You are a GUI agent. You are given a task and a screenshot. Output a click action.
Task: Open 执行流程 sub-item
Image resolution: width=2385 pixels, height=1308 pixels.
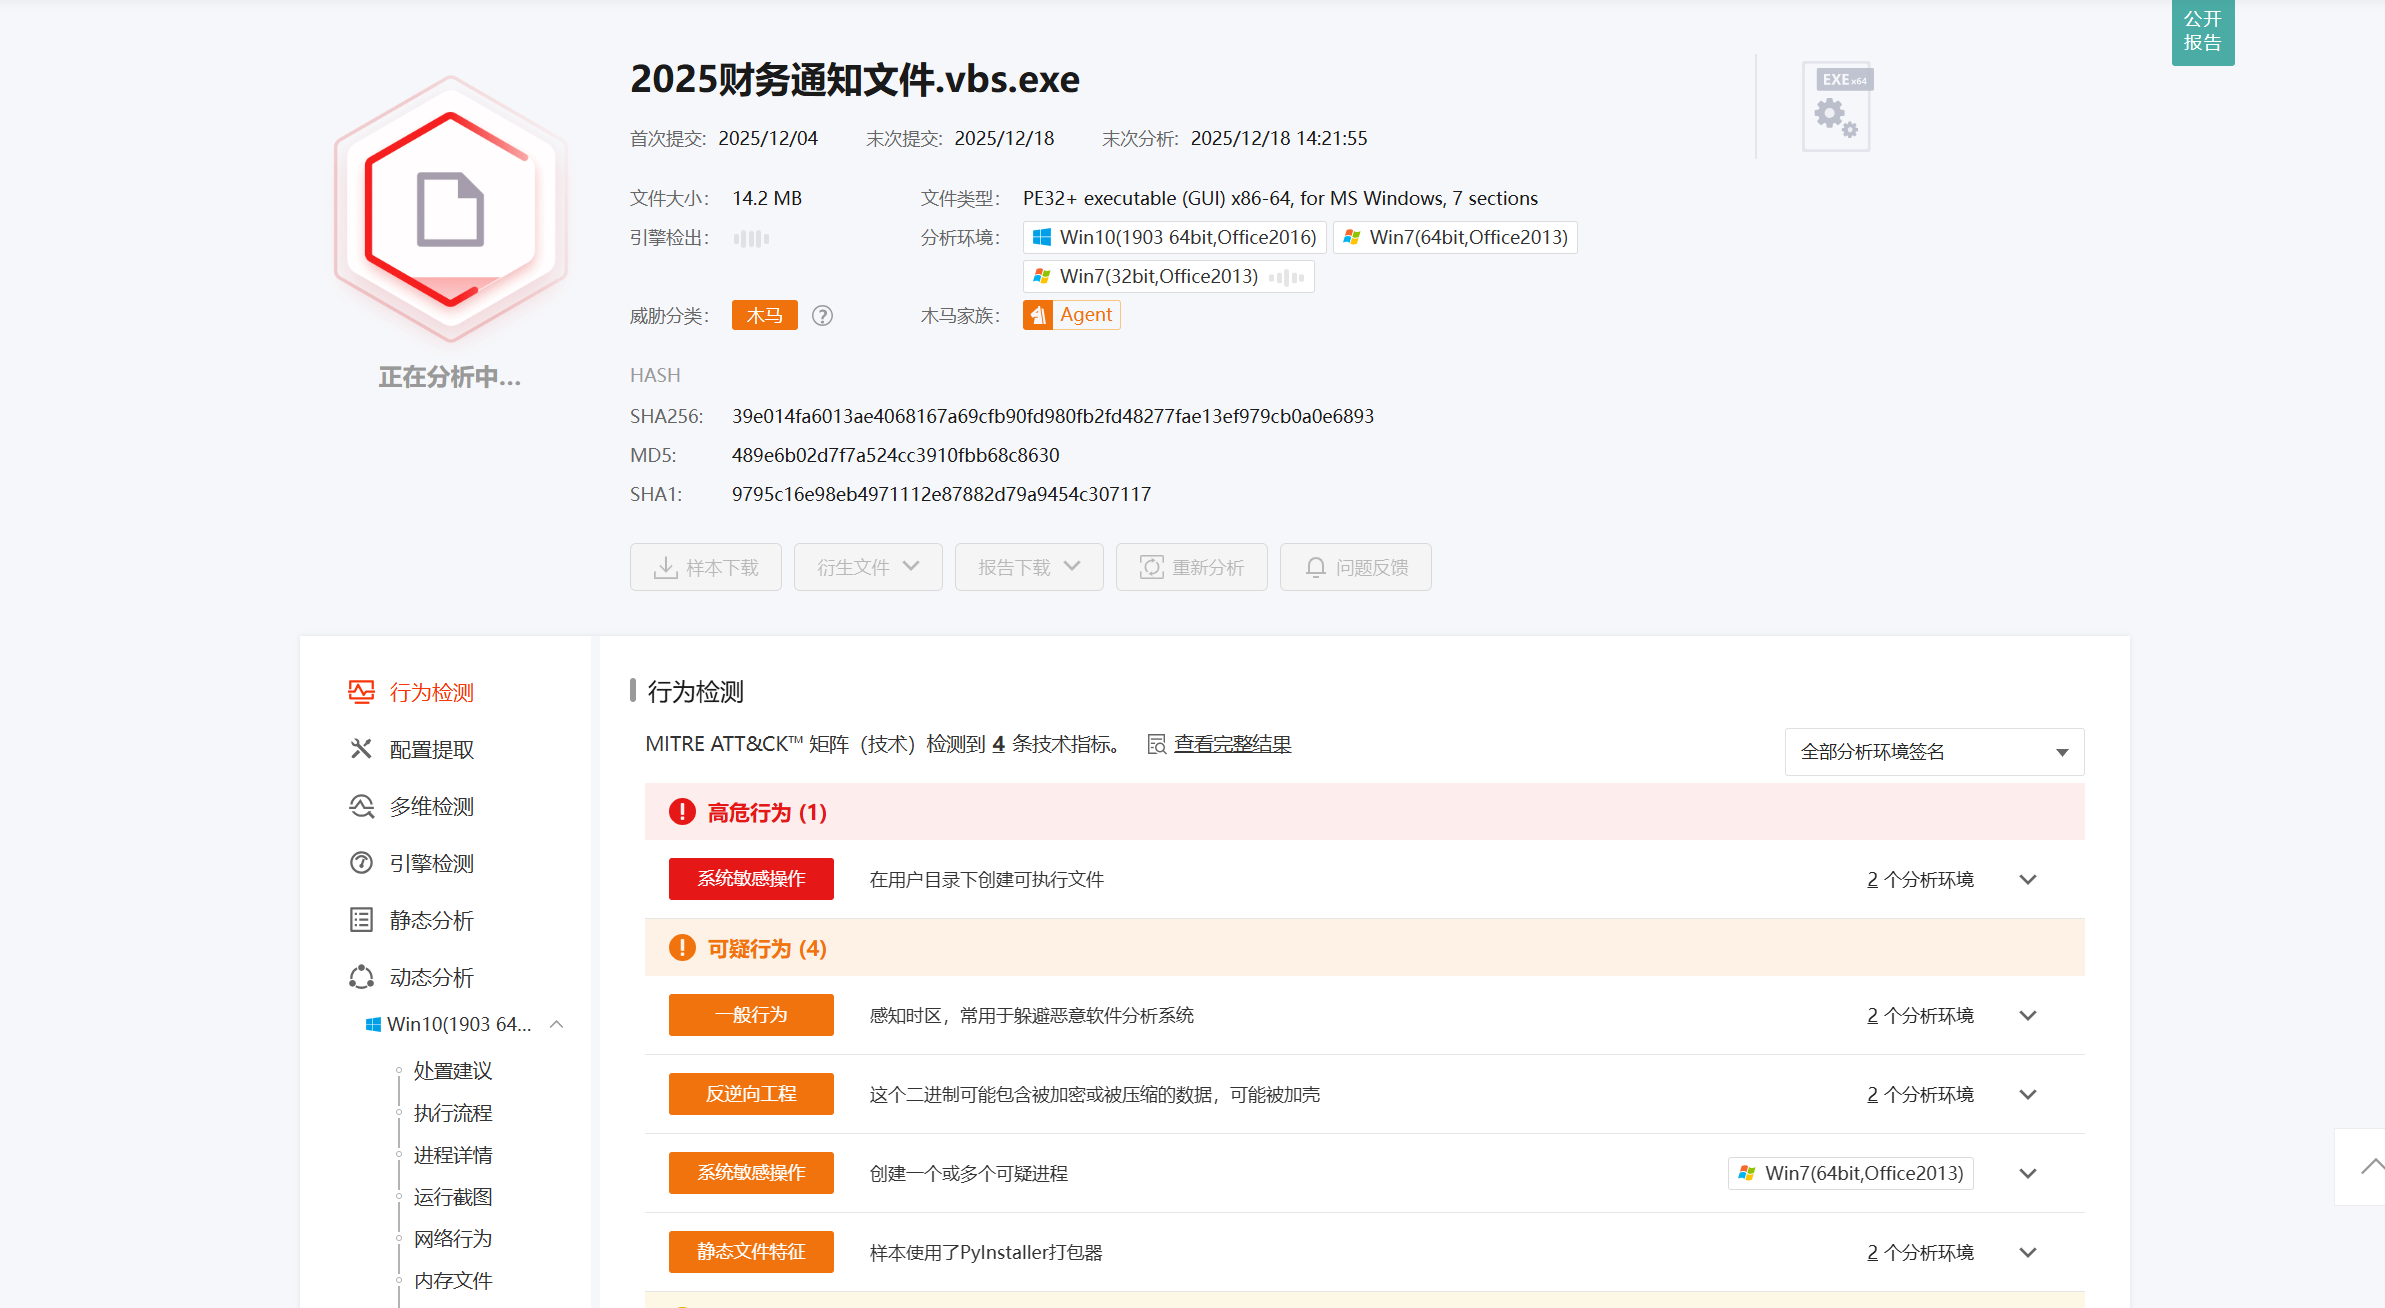(453, 1113)
